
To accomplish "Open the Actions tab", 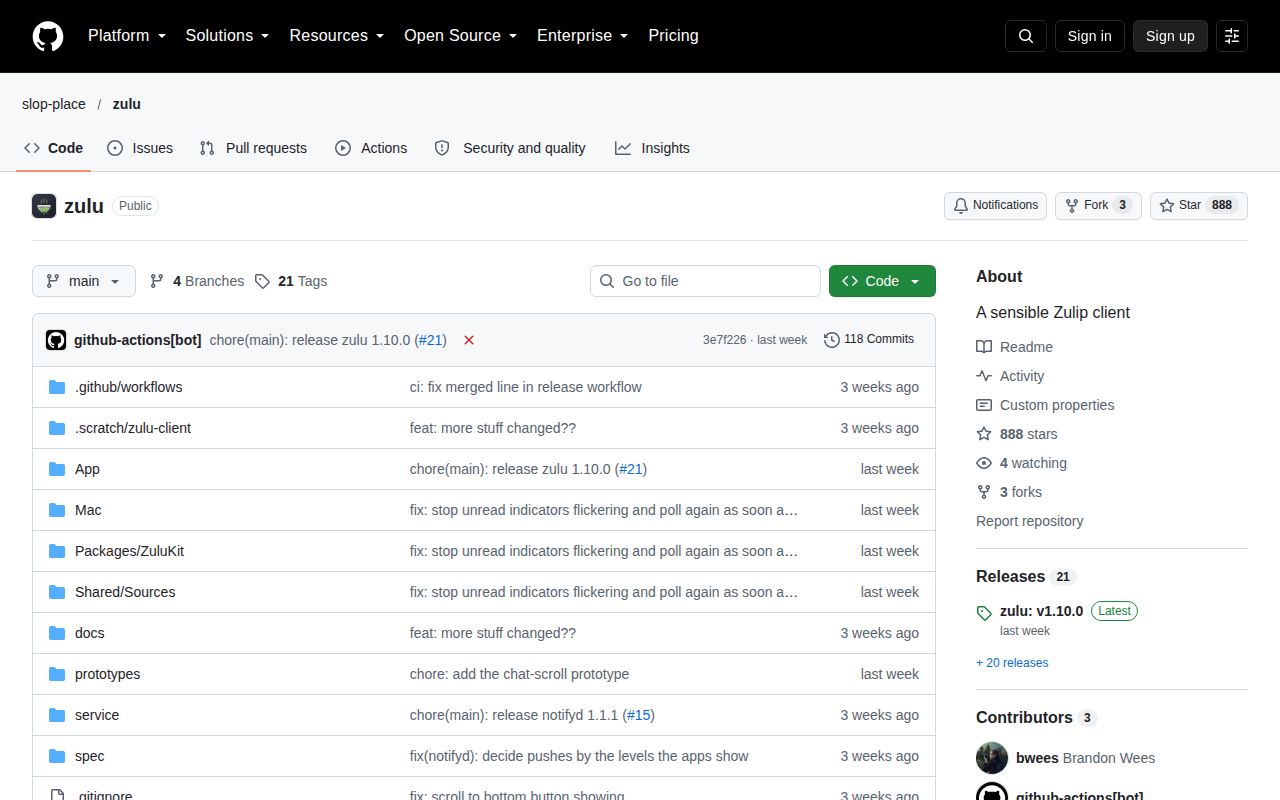I will click(x=371, y=148).
